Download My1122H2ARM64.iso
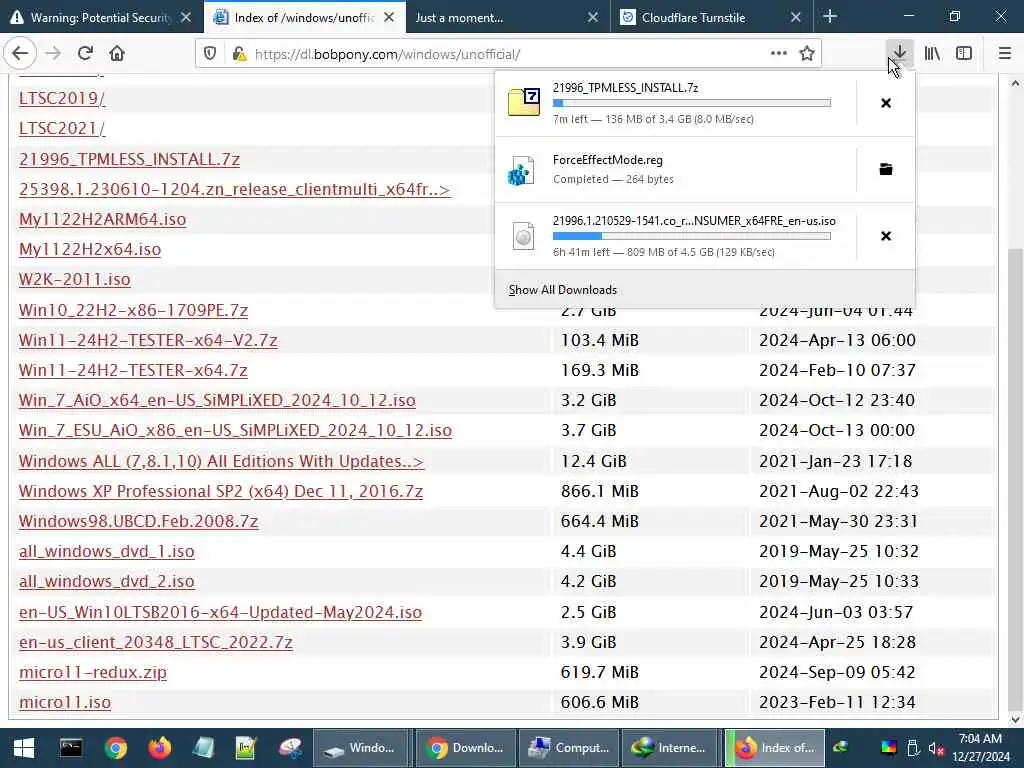 tap(103, 219)
